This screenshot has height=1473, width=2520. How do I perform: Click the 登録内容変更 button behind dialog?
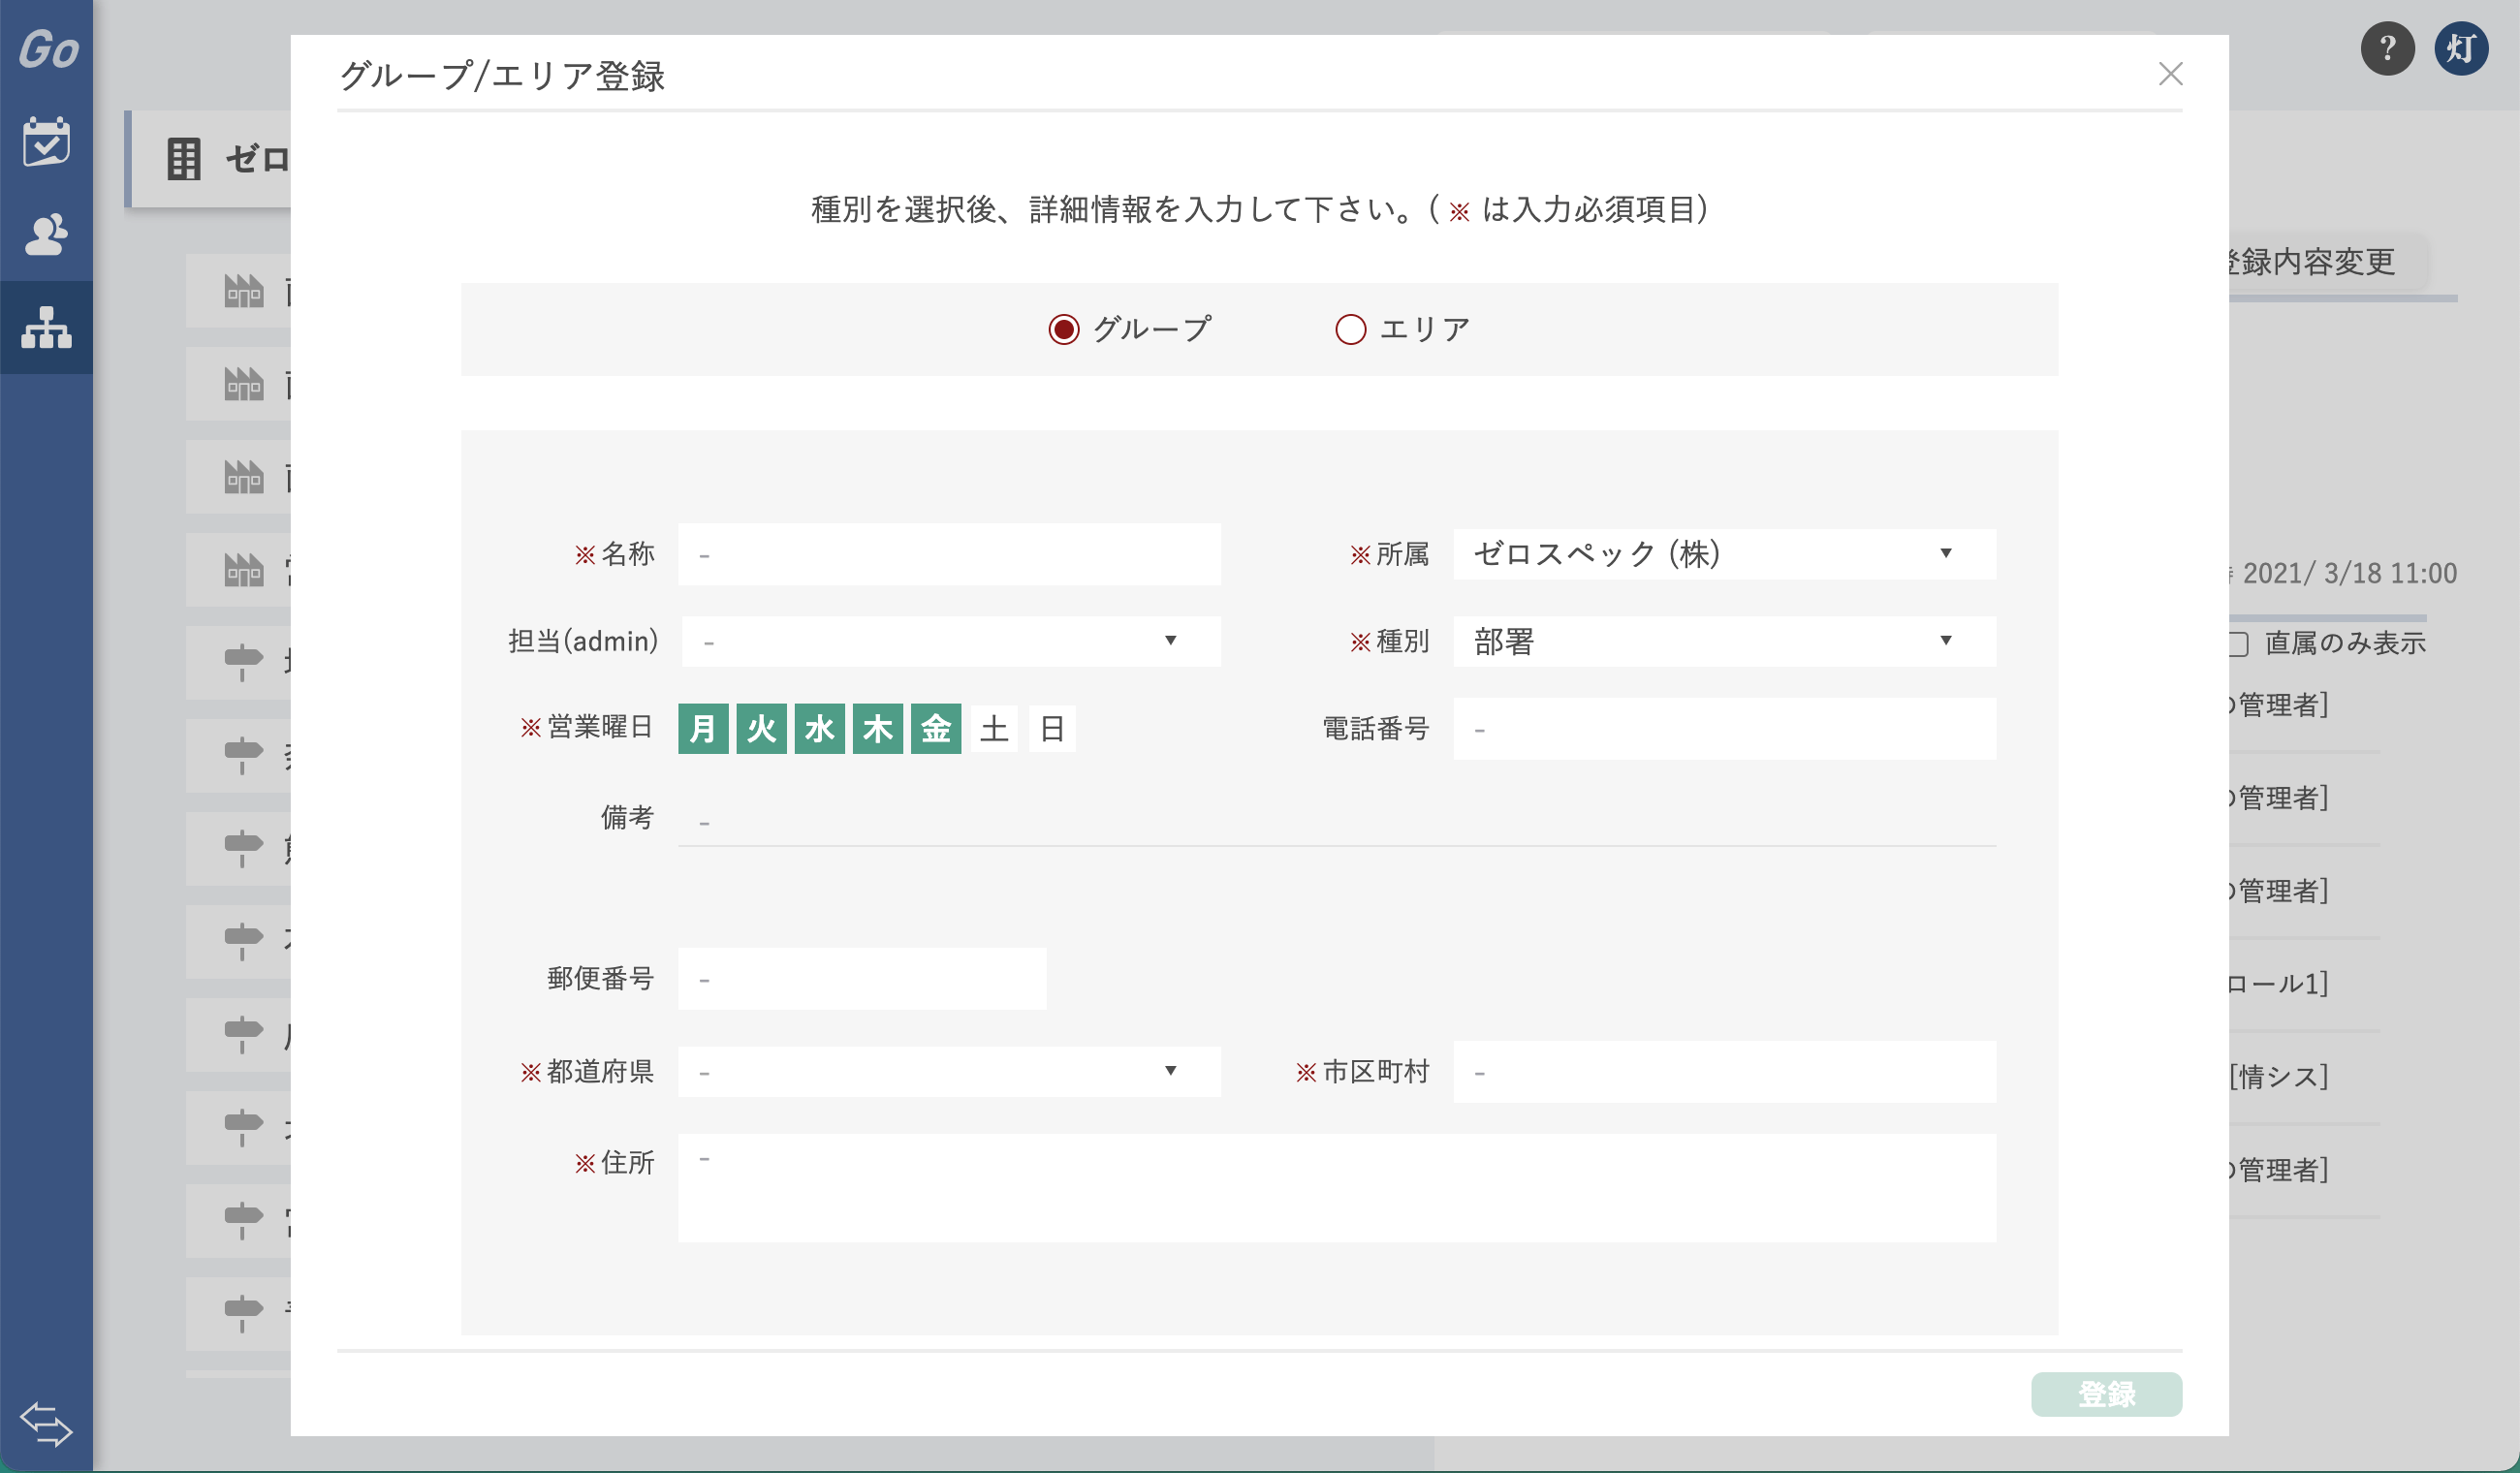(2328, 262)
